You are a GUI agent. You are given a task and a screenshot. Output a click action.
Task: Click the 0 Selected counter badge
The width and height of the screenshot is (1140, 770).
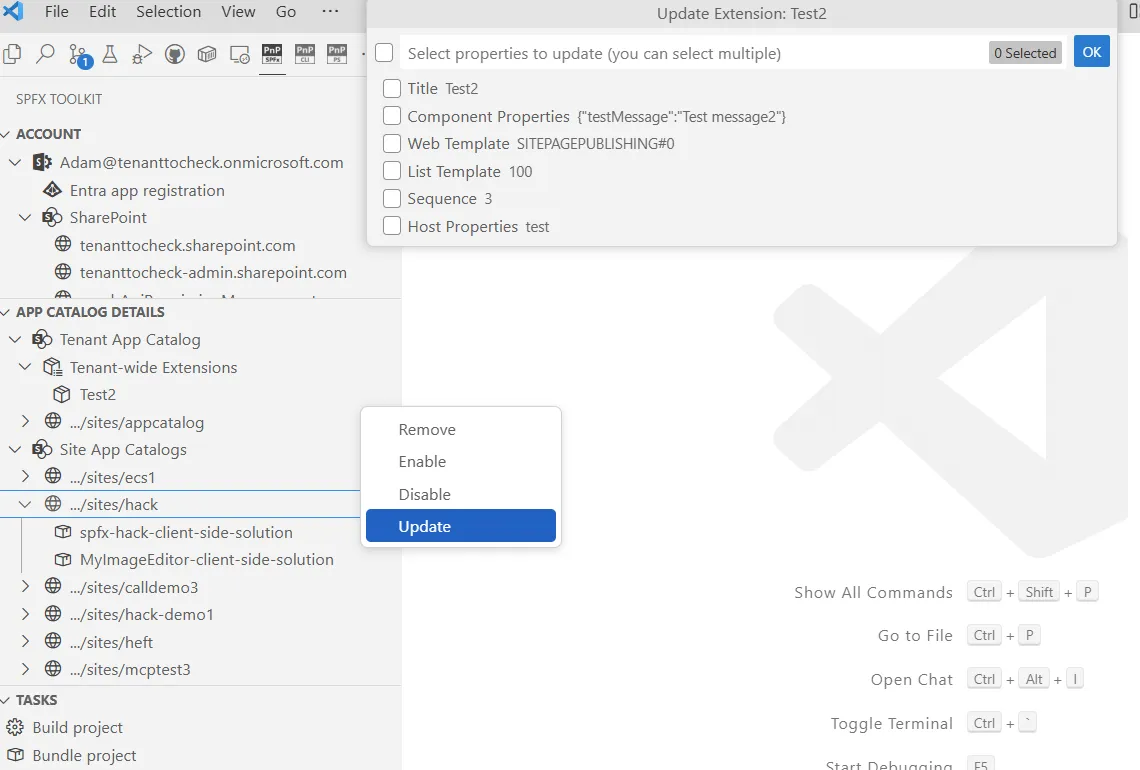coord(1025,52)
